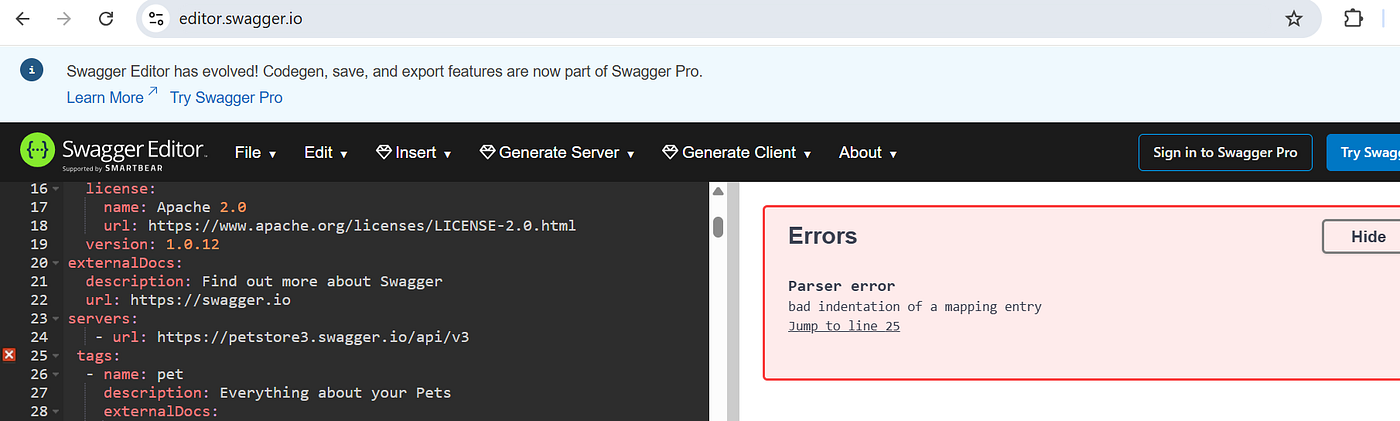
Task: Click the diamond icon beside Generate Server
Action: [x=487, y=152]
